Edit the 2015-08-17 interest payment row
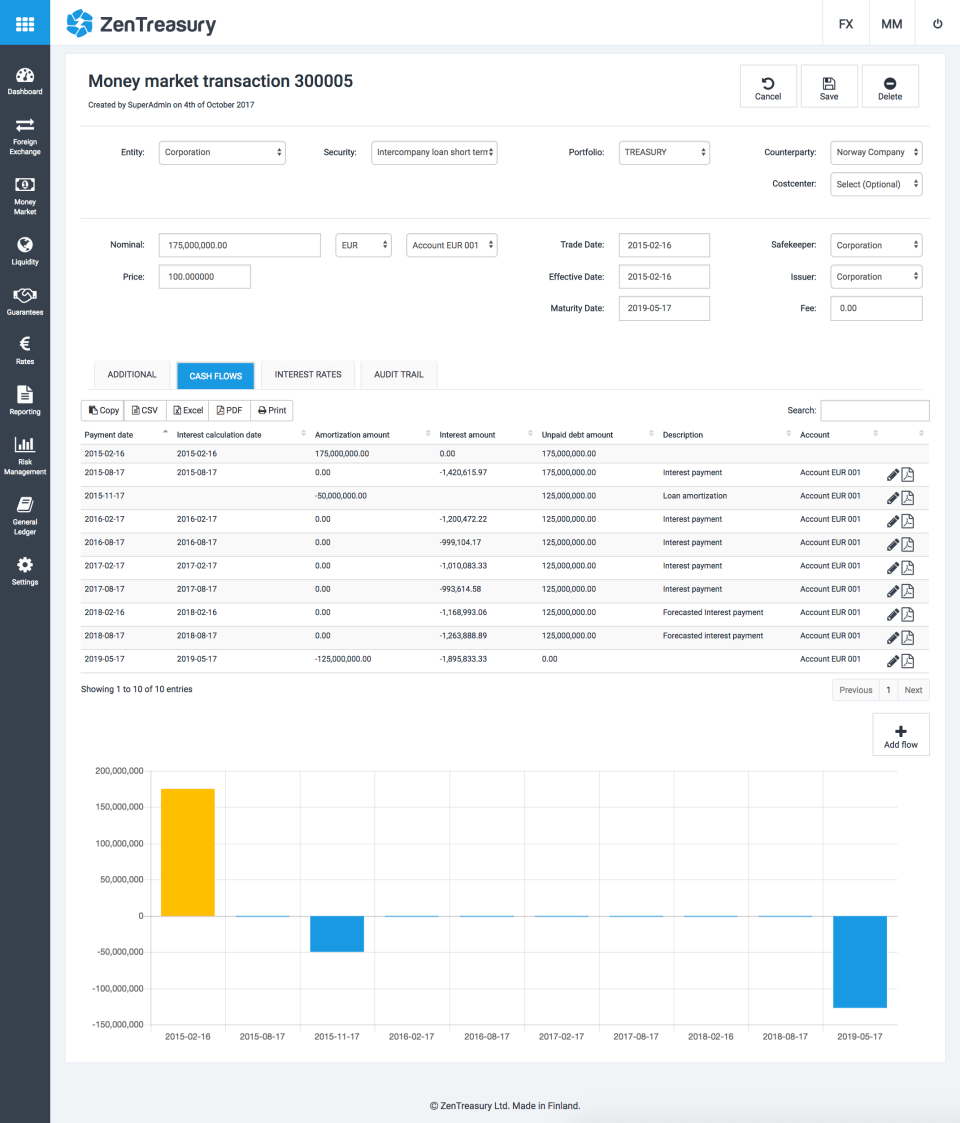Screen dimensions: 960x1123 (893, 474)
